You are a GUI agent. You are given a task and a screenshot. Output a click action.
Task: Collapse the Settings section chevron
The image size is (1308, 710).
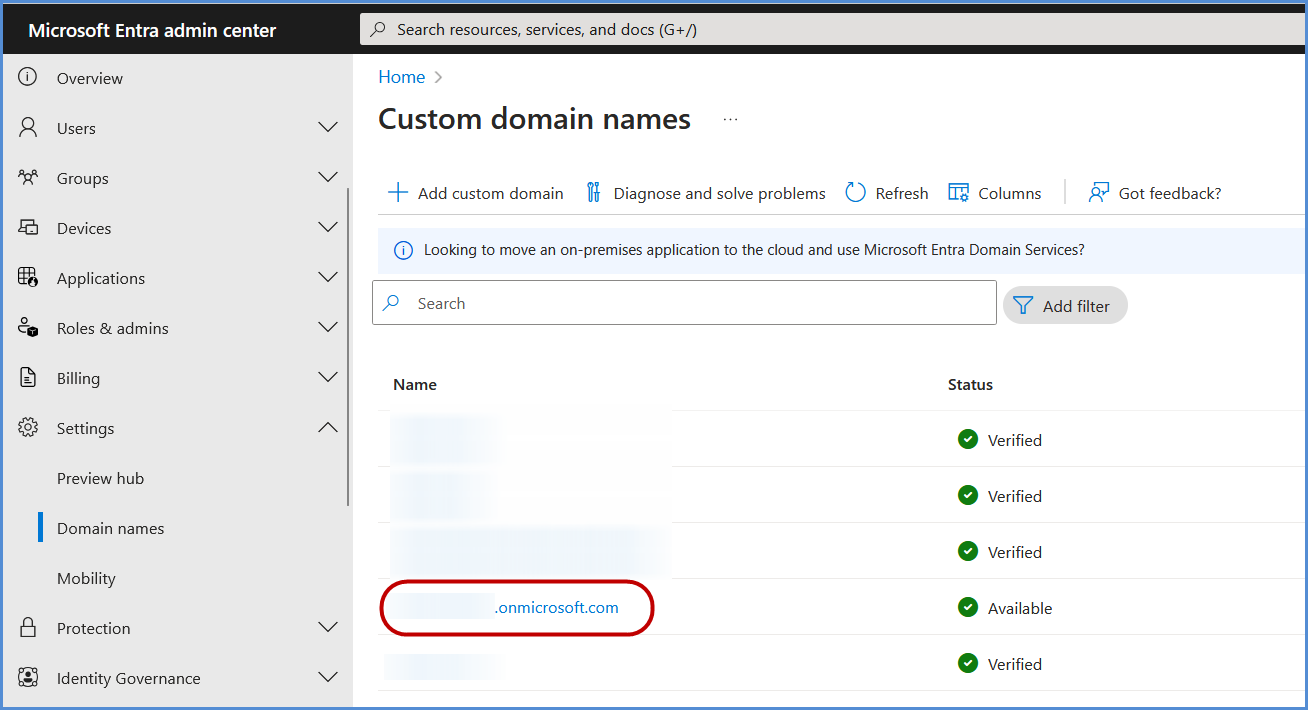[327, 428]
